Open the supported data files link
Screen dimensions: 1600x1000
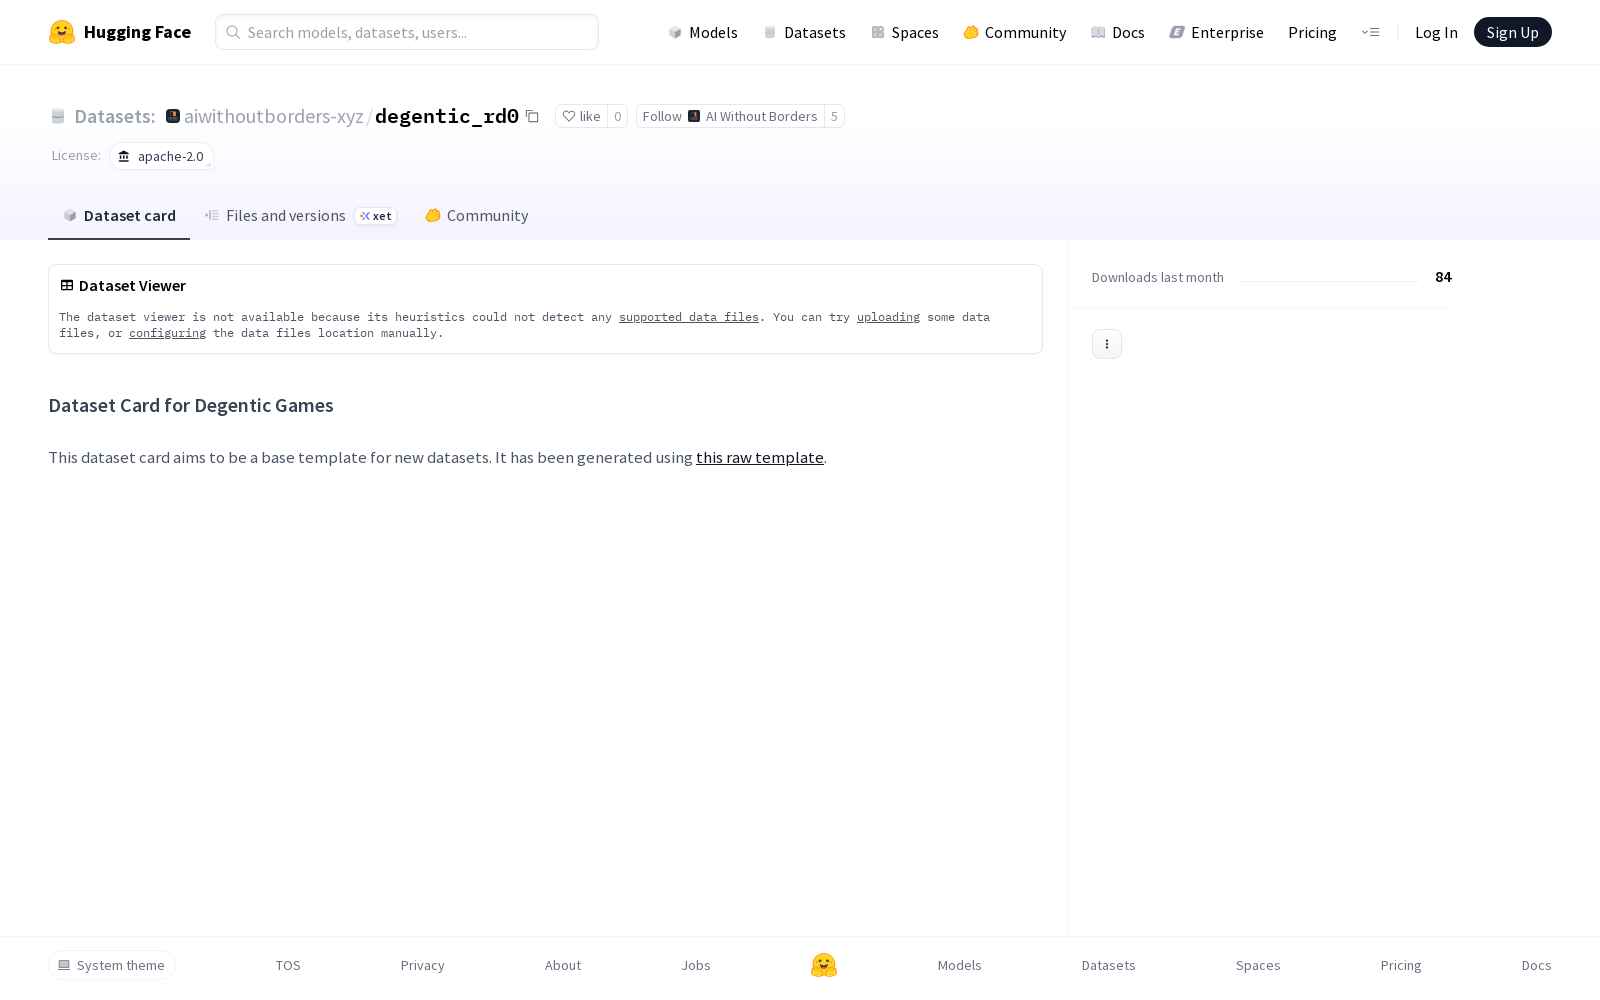(x=689, y=317)
